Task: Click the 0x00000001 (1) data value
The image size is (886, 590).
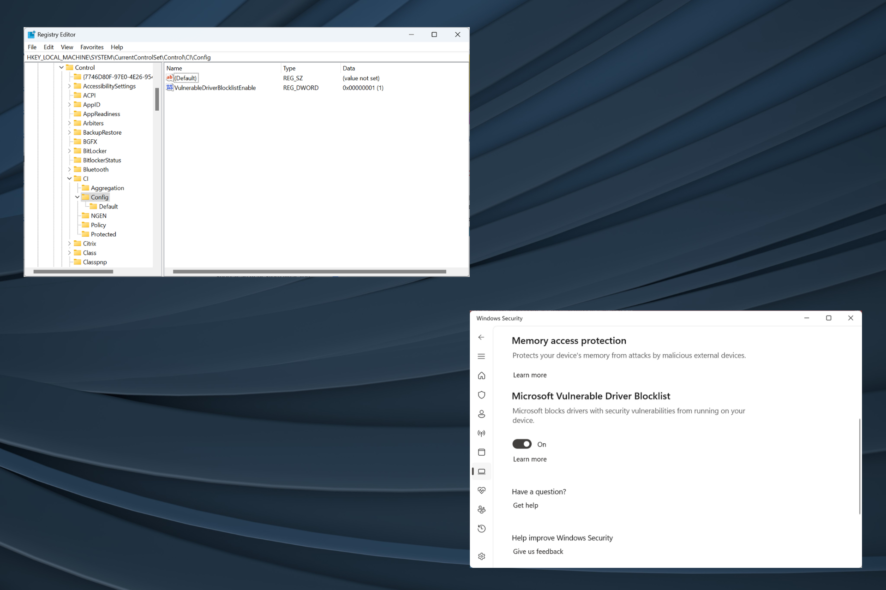Action: click(x=363, y=88)
